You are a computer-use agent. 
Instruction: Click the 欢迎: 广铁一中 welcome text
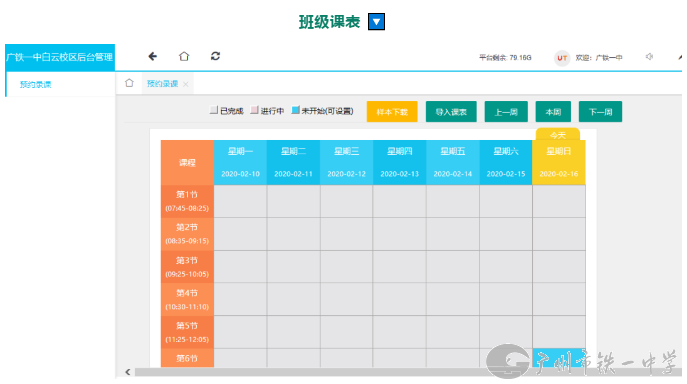[599, 57]
